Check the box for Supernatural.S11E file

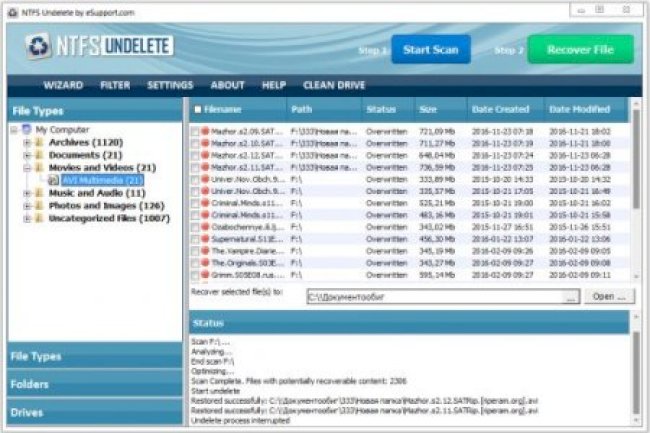[195, 239]
